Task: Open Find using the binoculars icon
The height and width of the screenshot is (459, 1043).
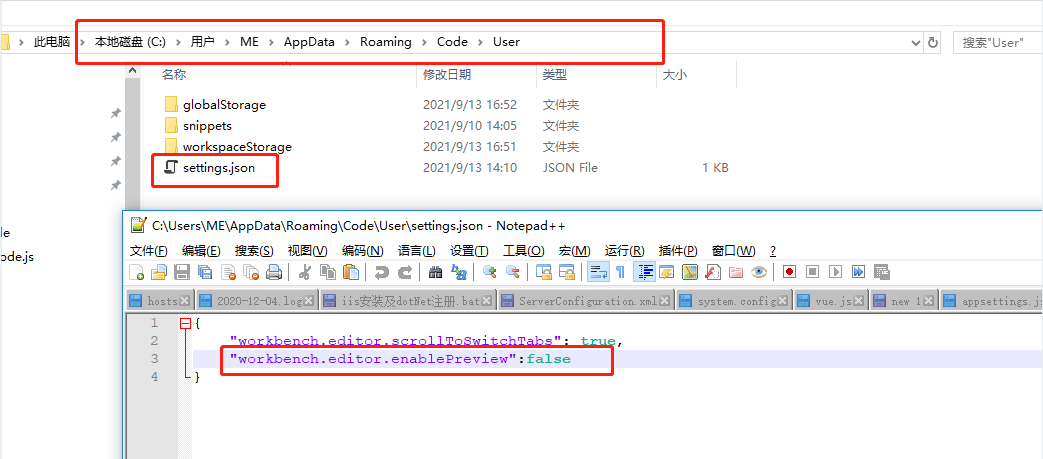Action: click(436, 271)
